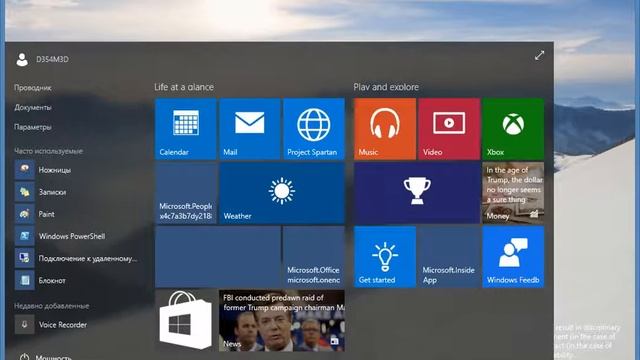The image size is (640, 360).
Task: Open the Weather tile
Action: [282, 193]
